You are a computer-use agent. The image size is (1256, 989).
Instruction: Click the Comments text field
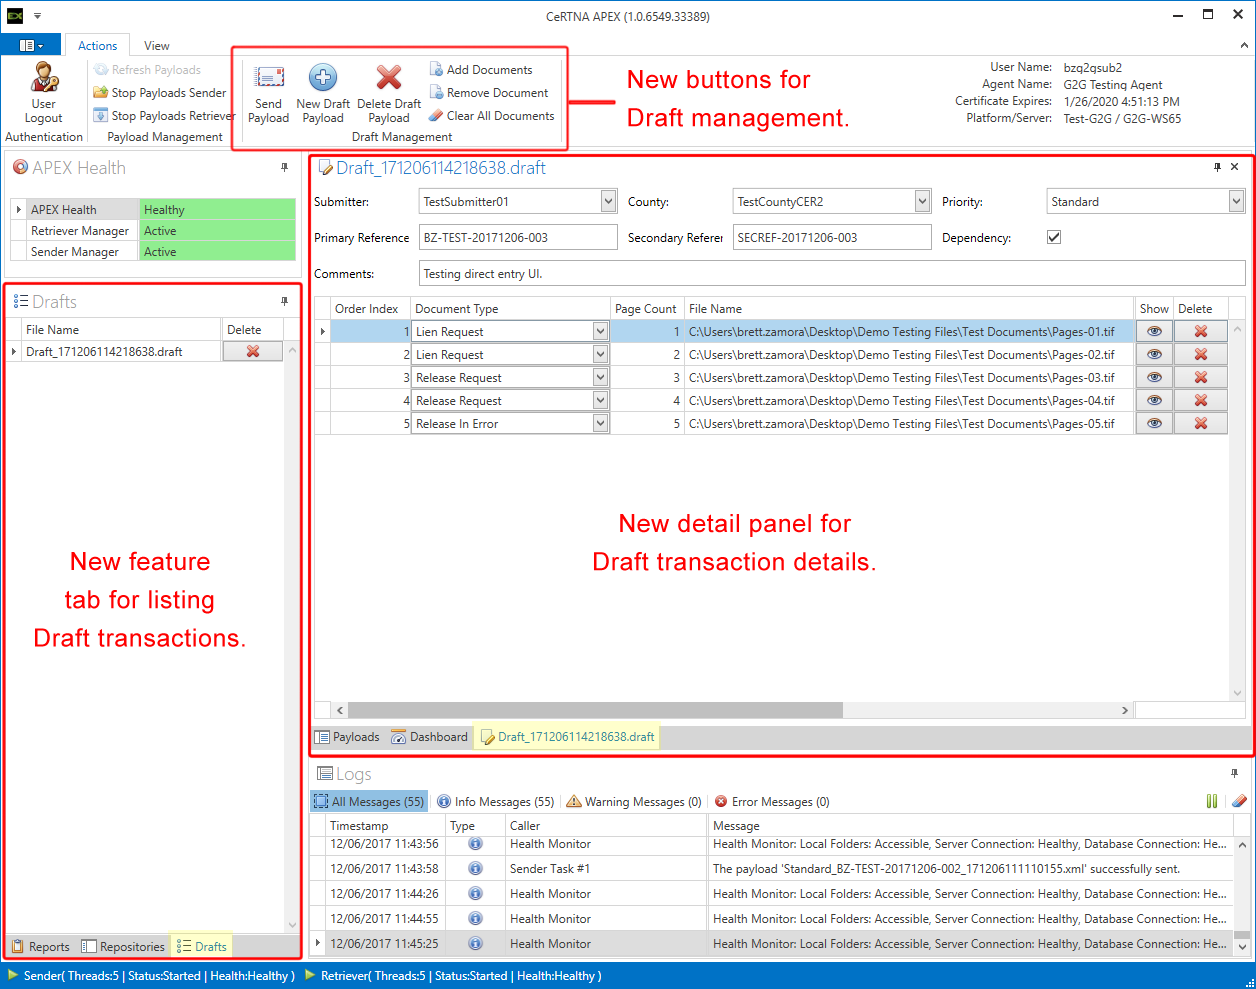point(832,274)
